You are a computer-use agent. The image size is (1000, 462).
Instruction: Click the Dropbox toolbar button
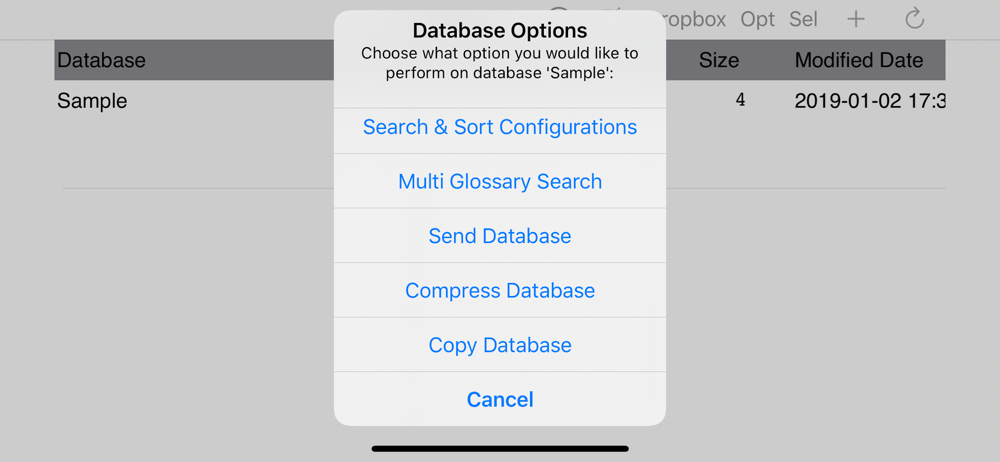point(695,19)
